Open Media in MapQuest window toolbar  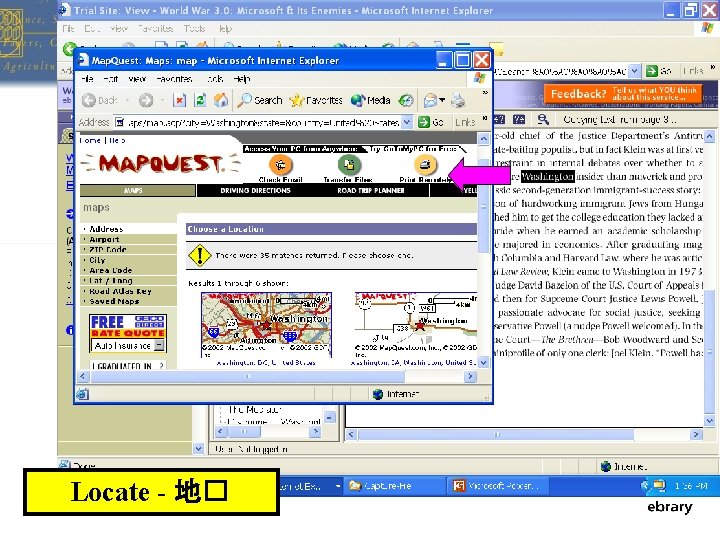point(371,100)
